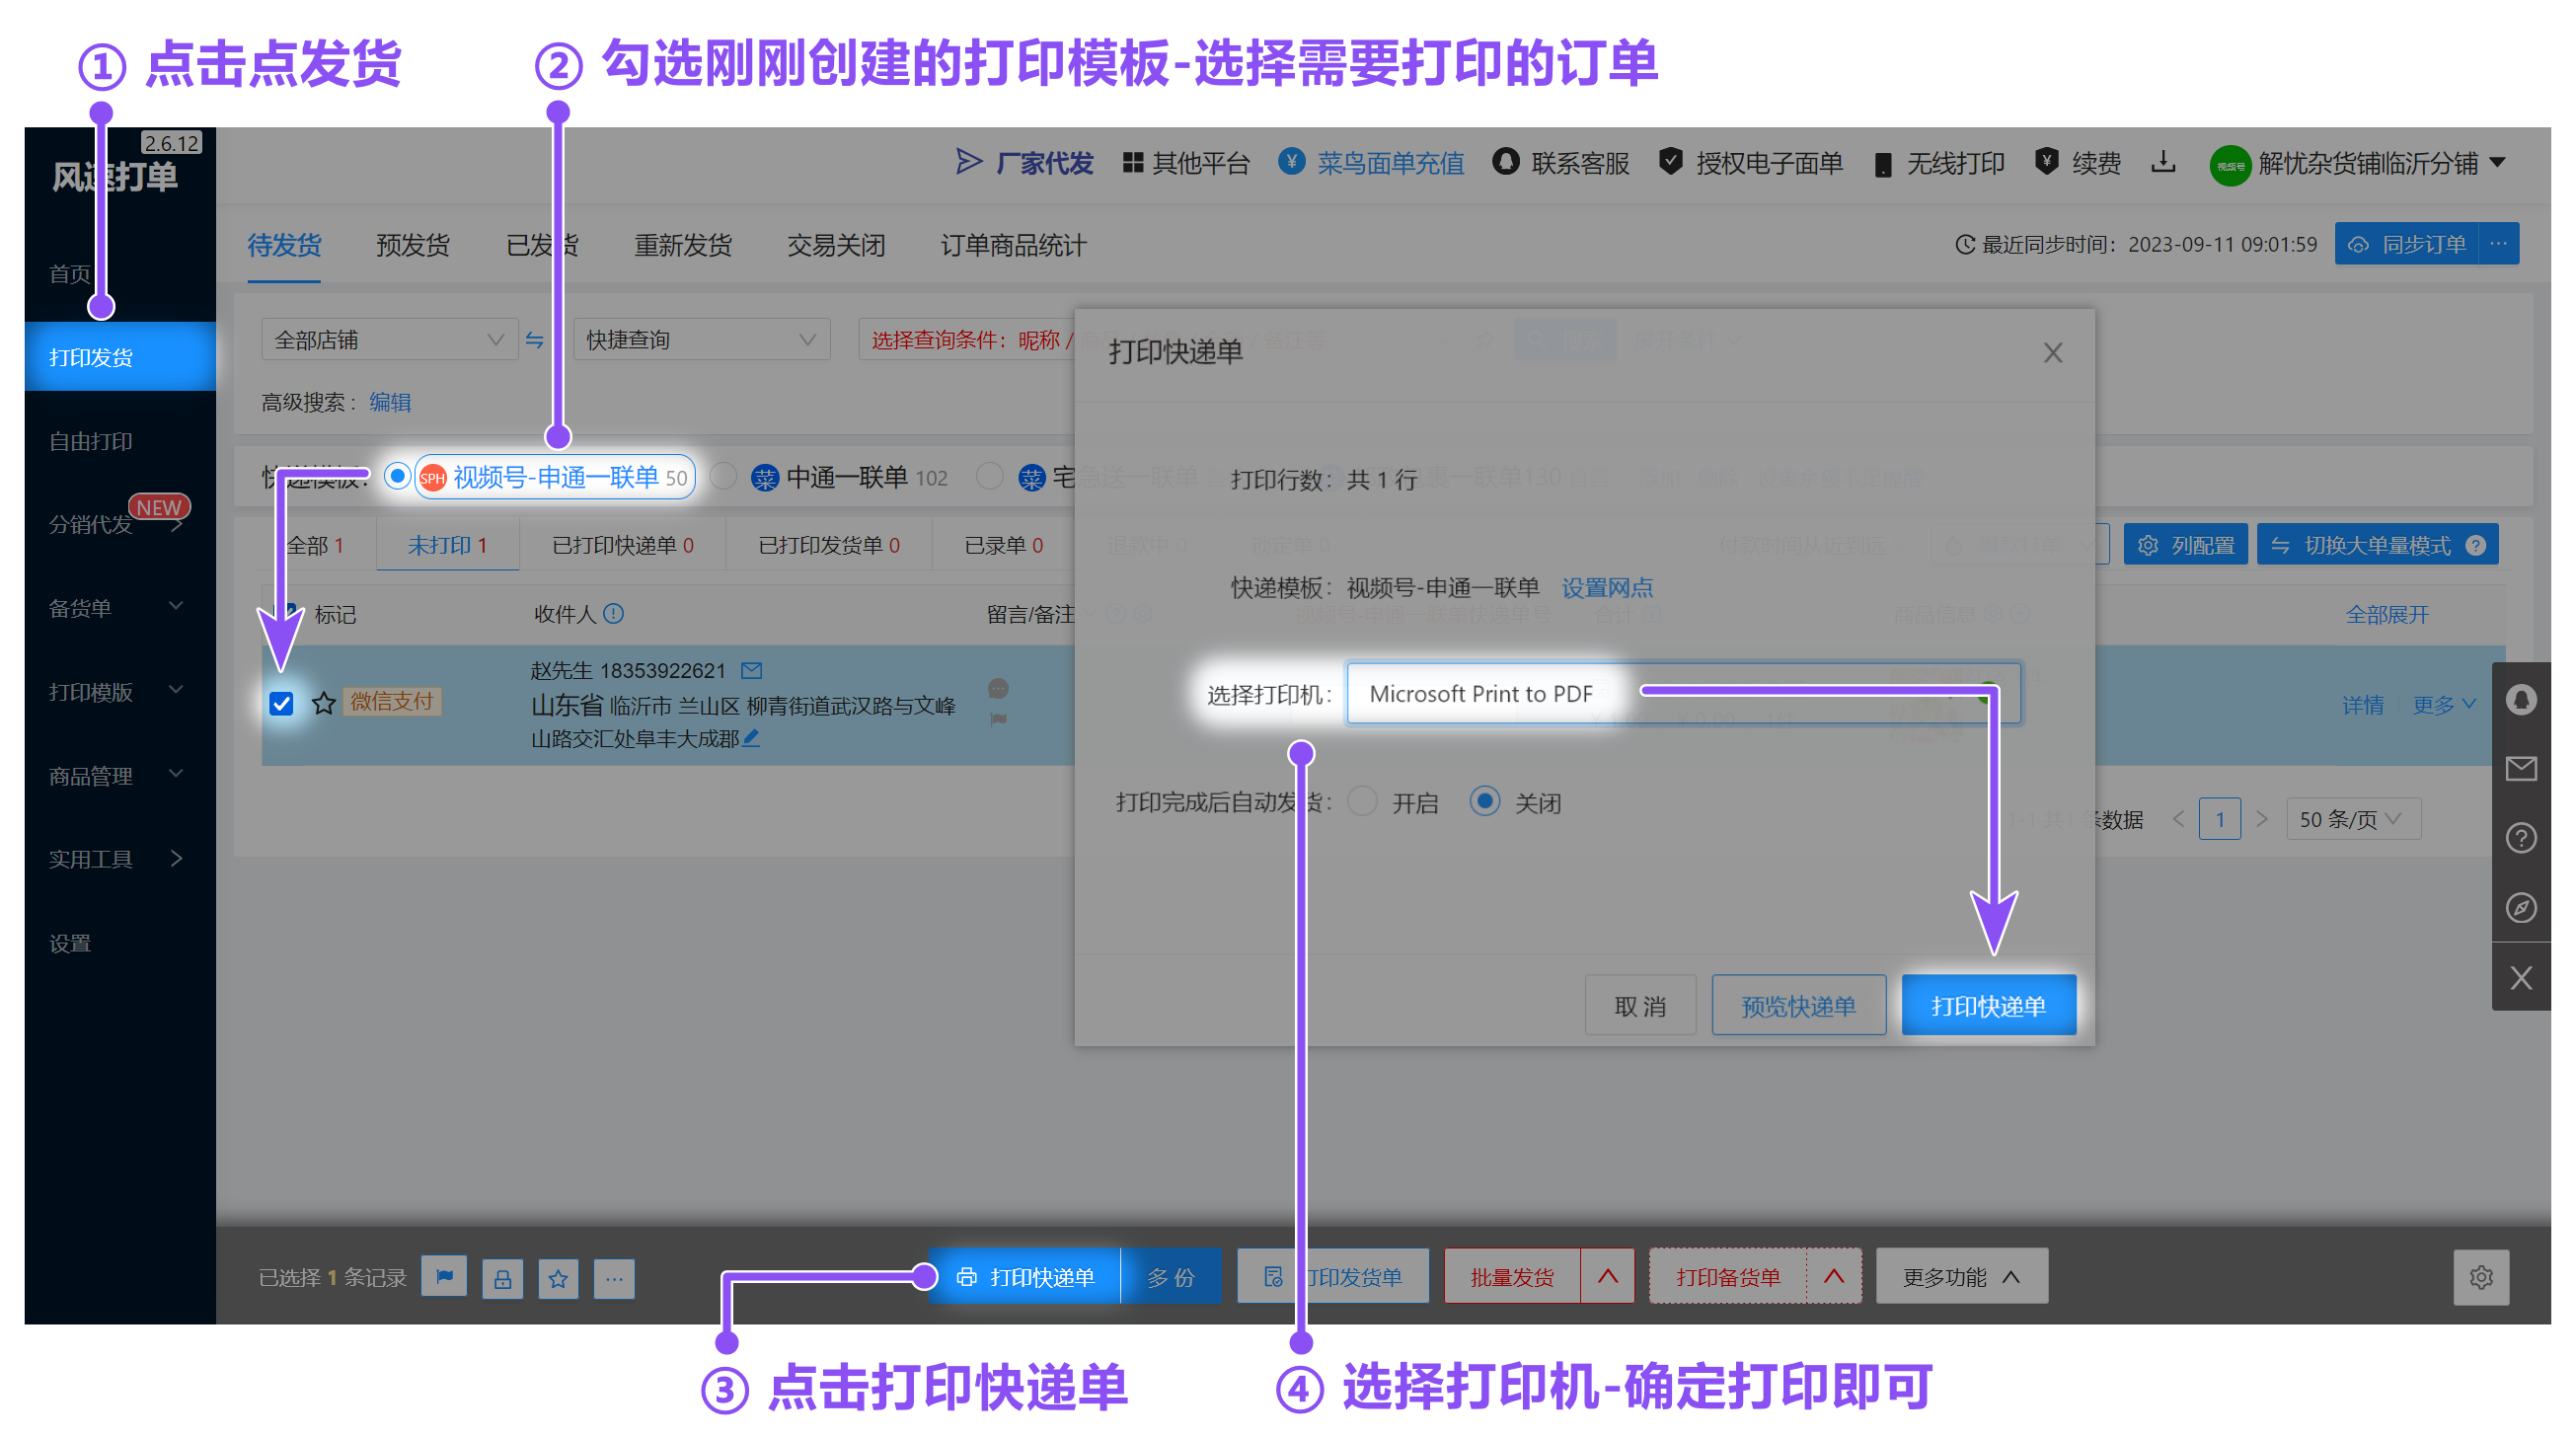Switch to 待发货 tab
This screenshot has width=2576, height=1437.
[x=284, y=245]
